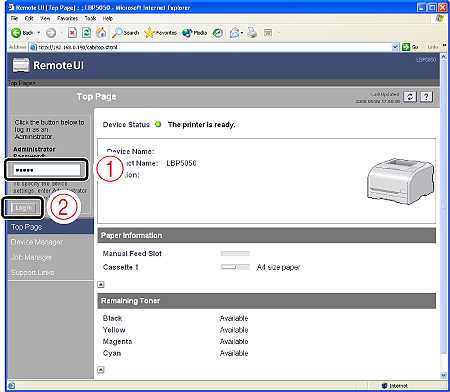
Task: Click the Administrator Password field
Action: click(x=47, y=170)
